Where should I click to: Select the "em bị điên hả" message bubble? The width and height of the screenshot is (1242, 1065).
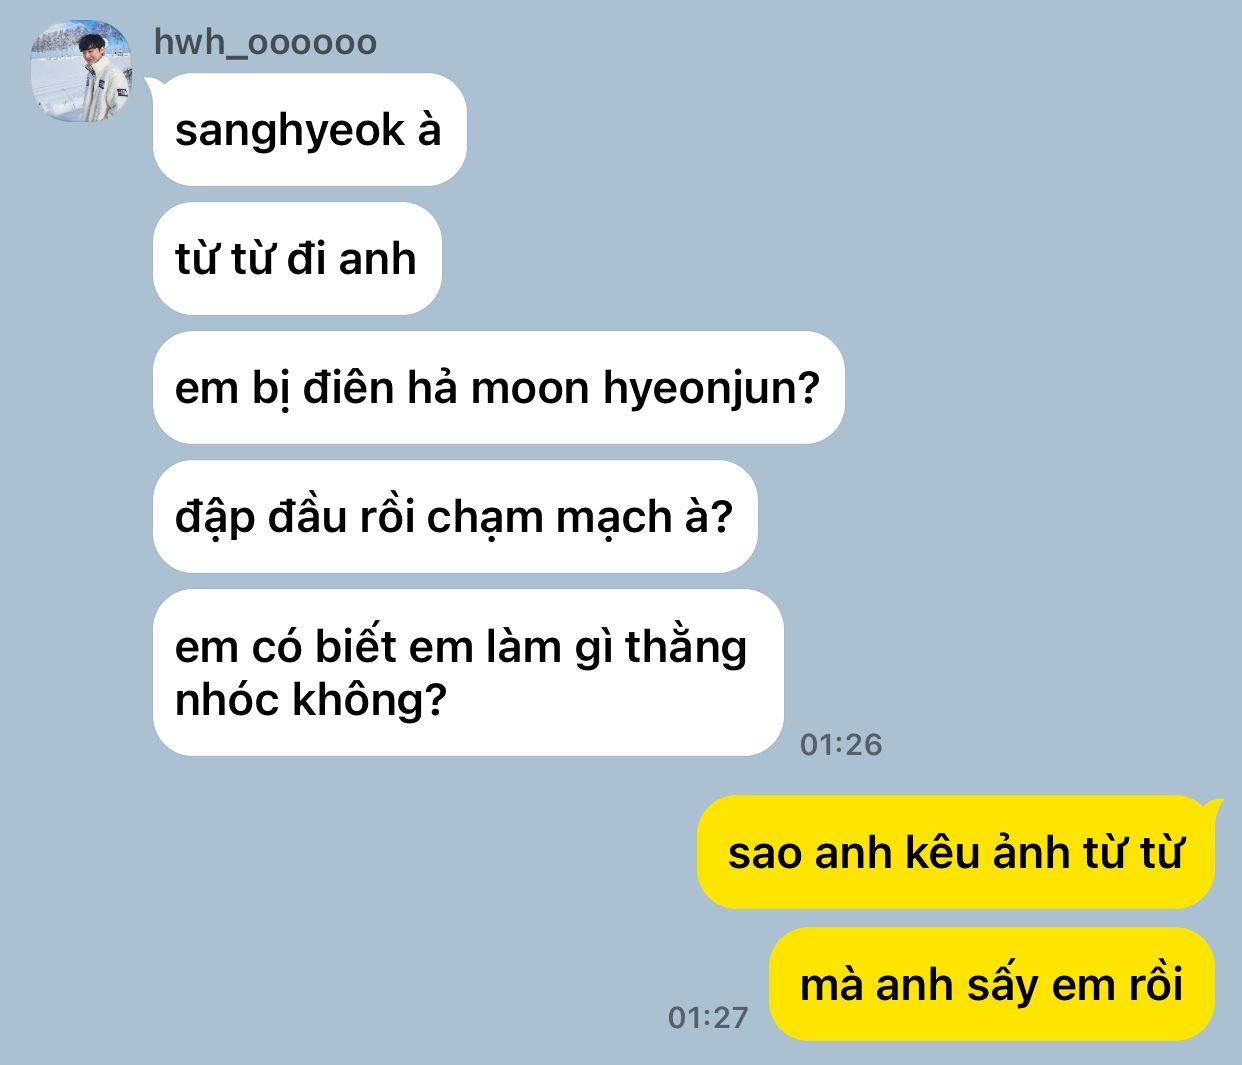pos(499,387)
